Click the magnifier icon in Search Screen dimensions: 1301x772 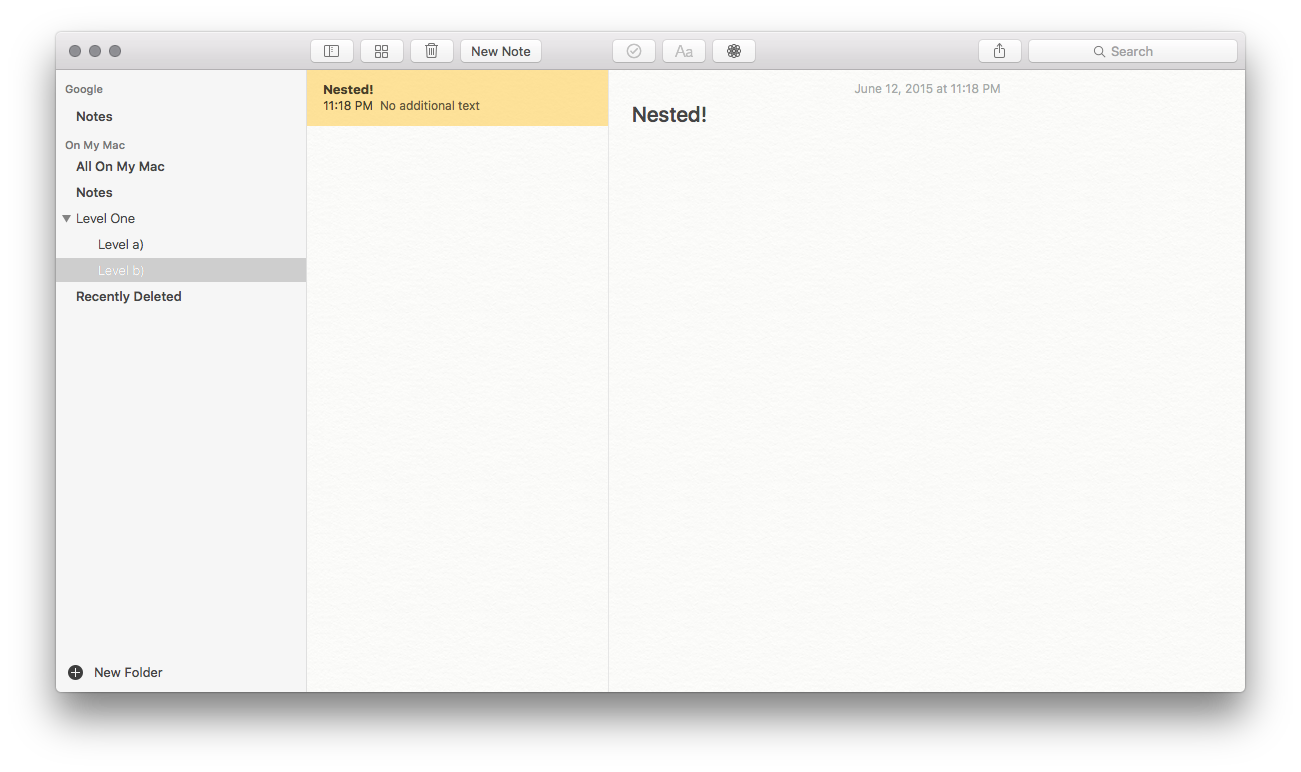1100,51
